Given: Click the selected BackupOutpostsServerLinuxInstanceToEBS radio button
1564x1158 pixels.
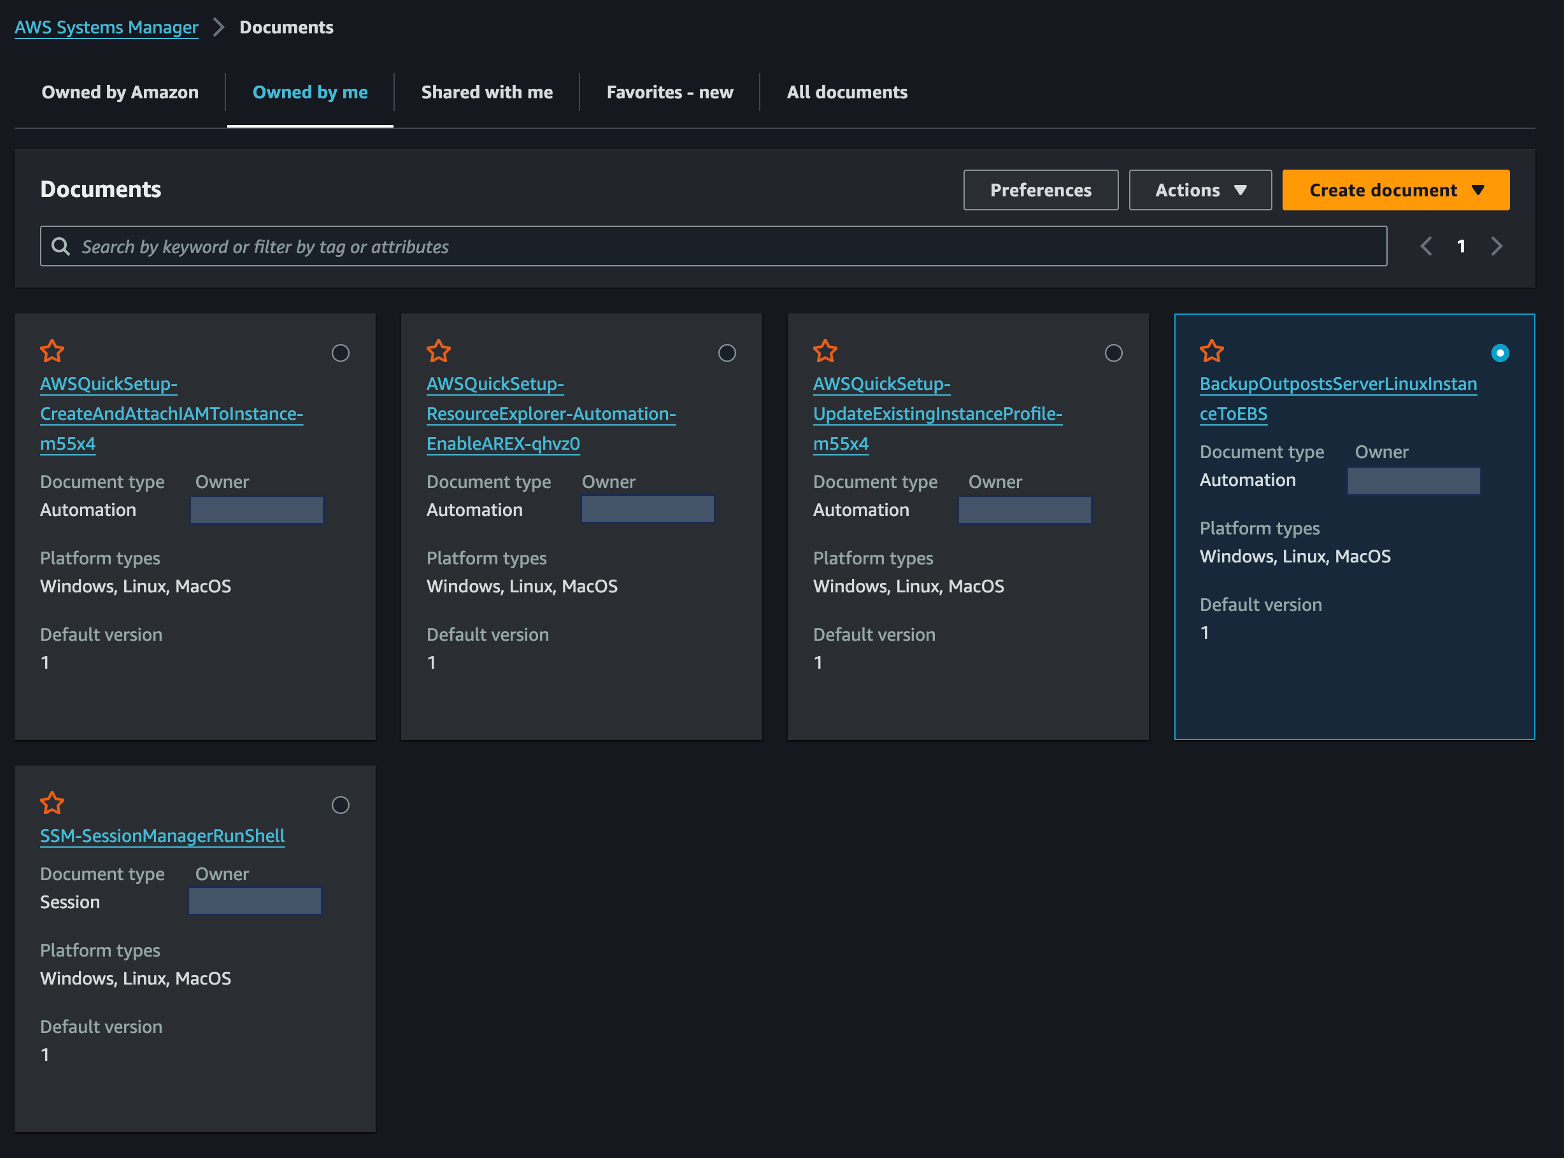Looking at the screenshot, I should click(1500, 353).
